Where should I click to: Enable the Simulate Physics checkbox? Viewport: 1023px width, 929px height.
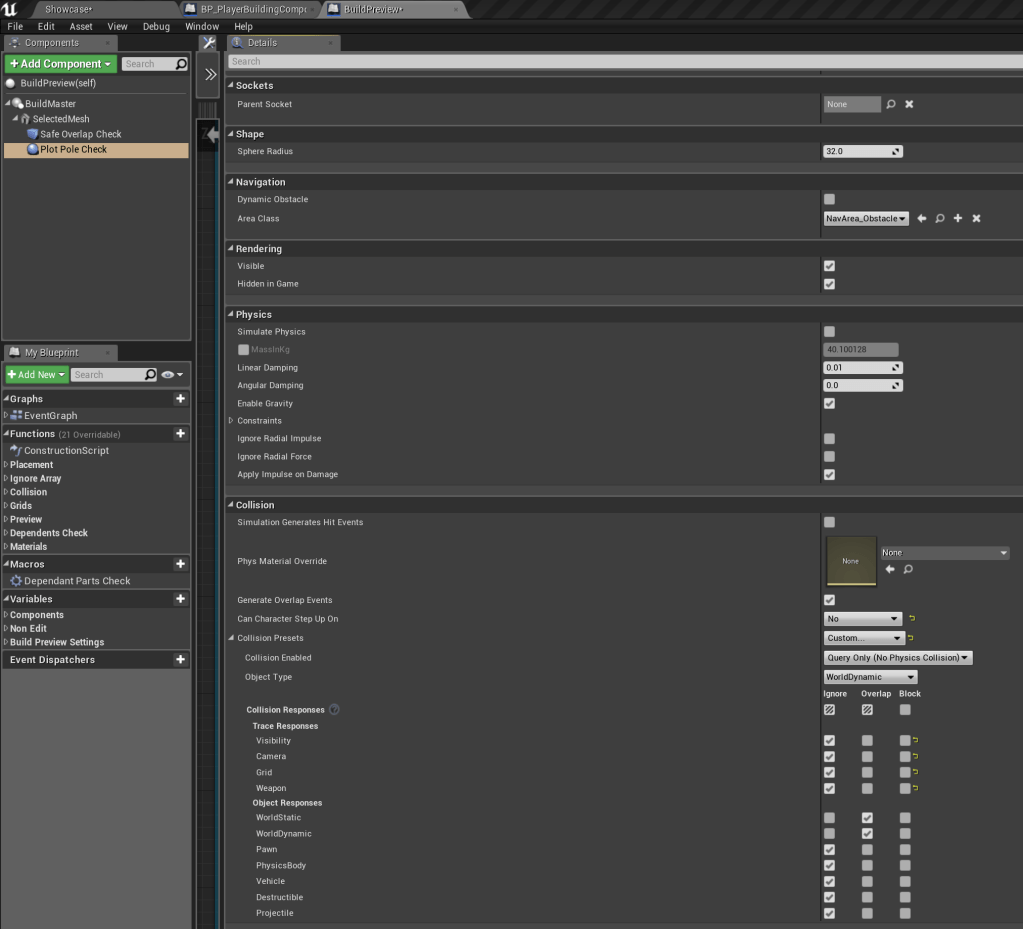click(829, 332)
